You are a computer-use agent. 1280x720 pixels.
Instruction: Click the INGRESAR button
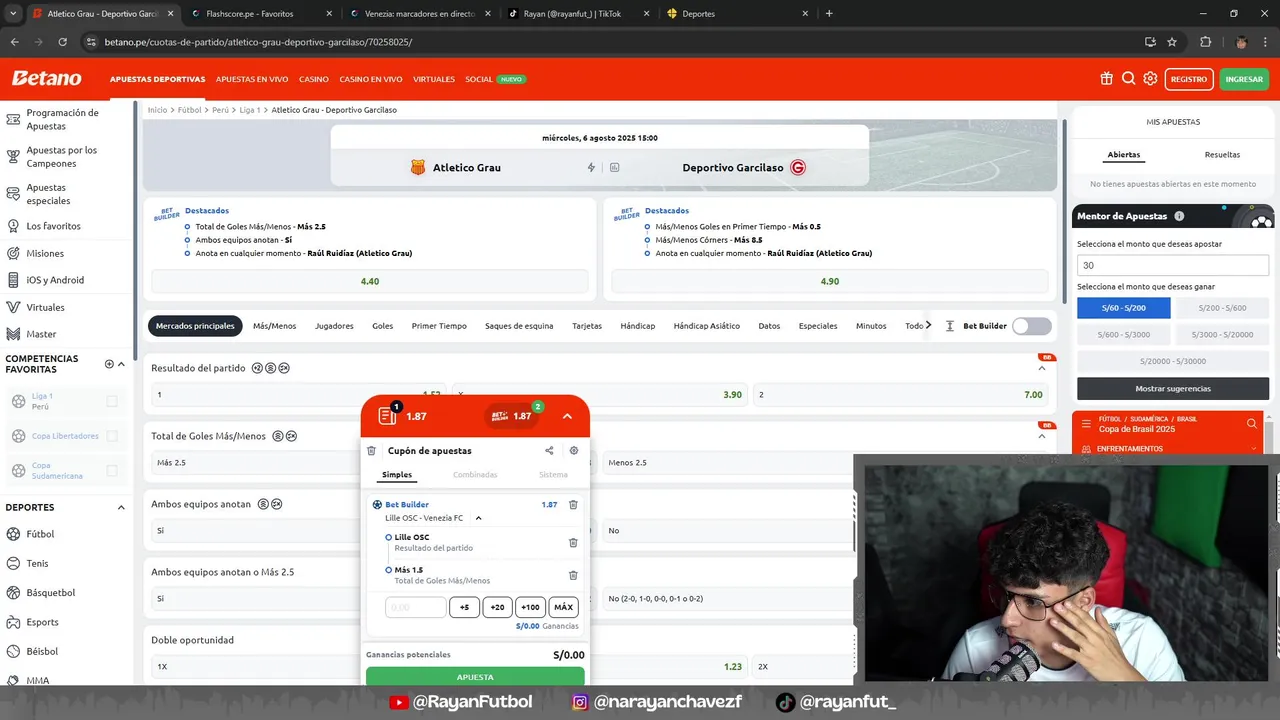pyautogui.click(x=1244, y=79)
